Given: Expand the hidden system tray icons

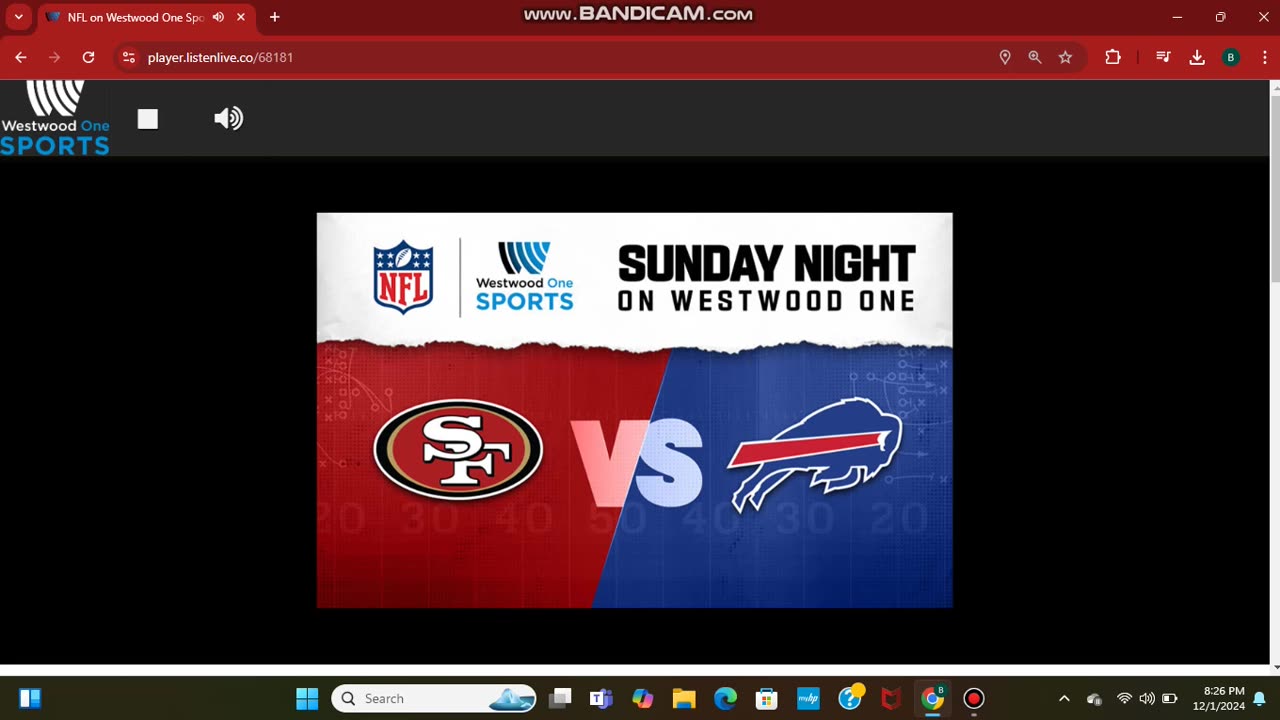Looking at the screenshot, I should (1064, 698).
